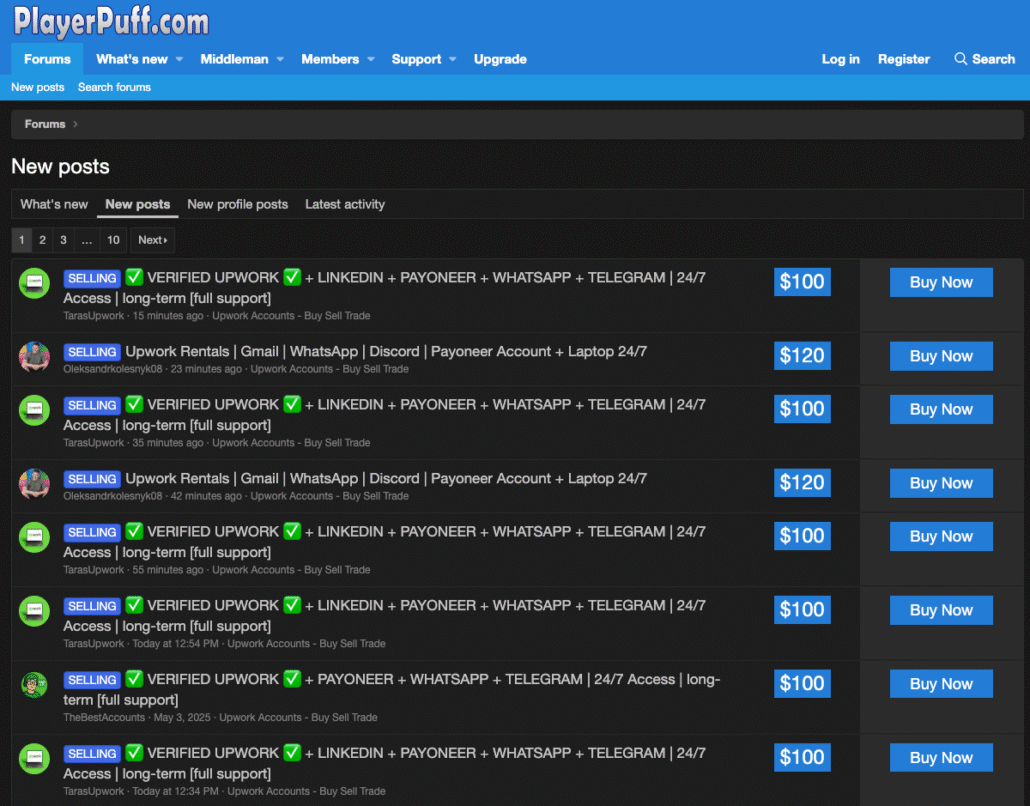Image resolution: width=1030 pixels, height=806 pixels.
Task: Click the Next page button
Action: [x=152, y=240]
